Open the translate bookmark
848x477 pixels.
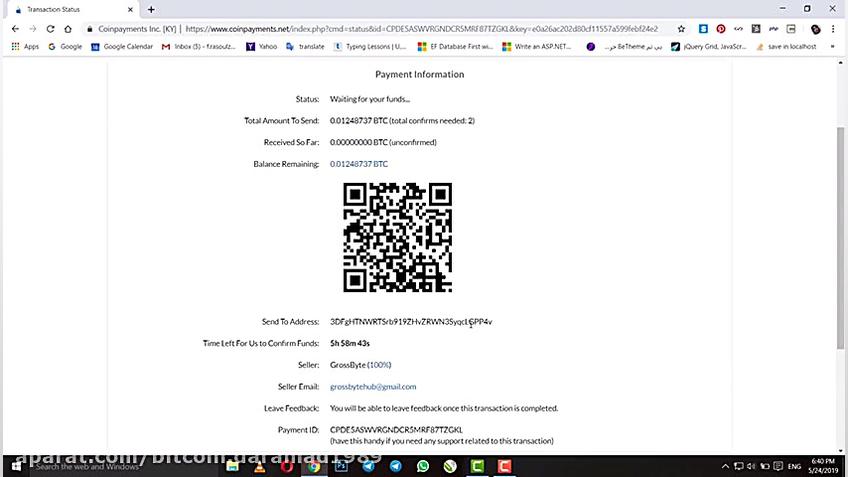pos(305,47)
